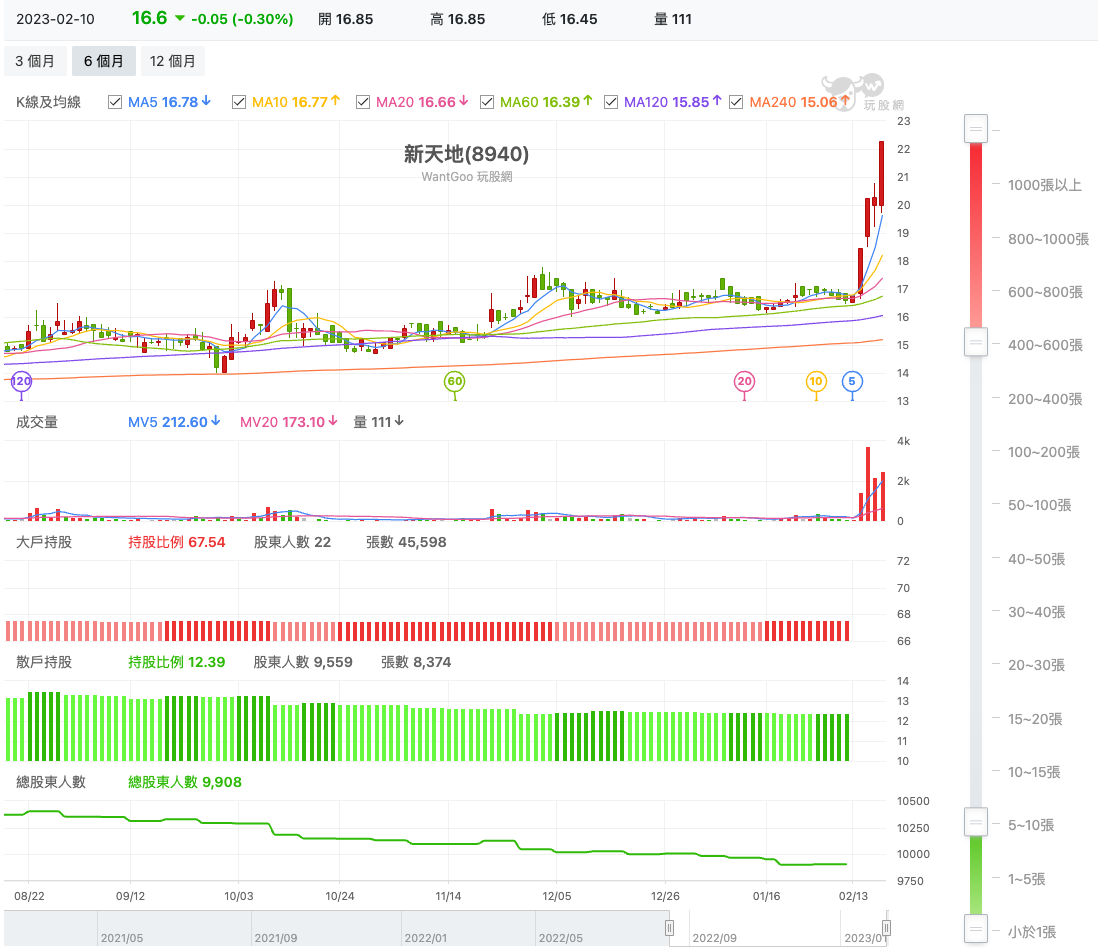The width and height of the screenshot is (1098, 948).
Task: Click the 50~100張 holdings level label
Action: 1040,506
